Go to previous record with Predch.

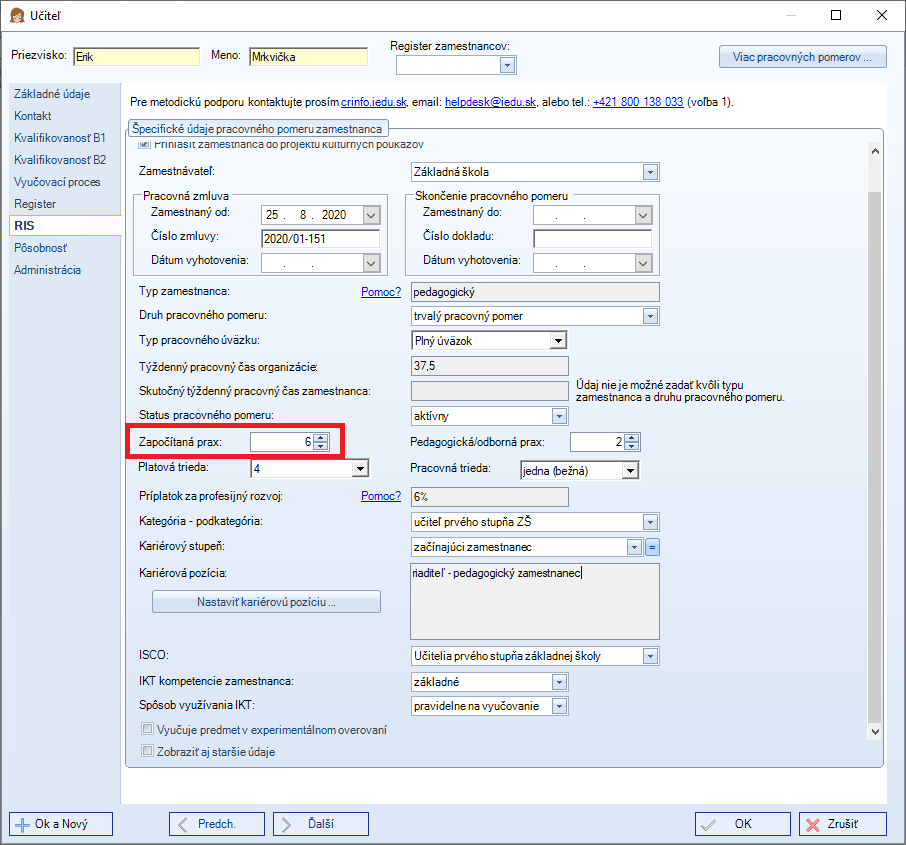click(217, 824)
